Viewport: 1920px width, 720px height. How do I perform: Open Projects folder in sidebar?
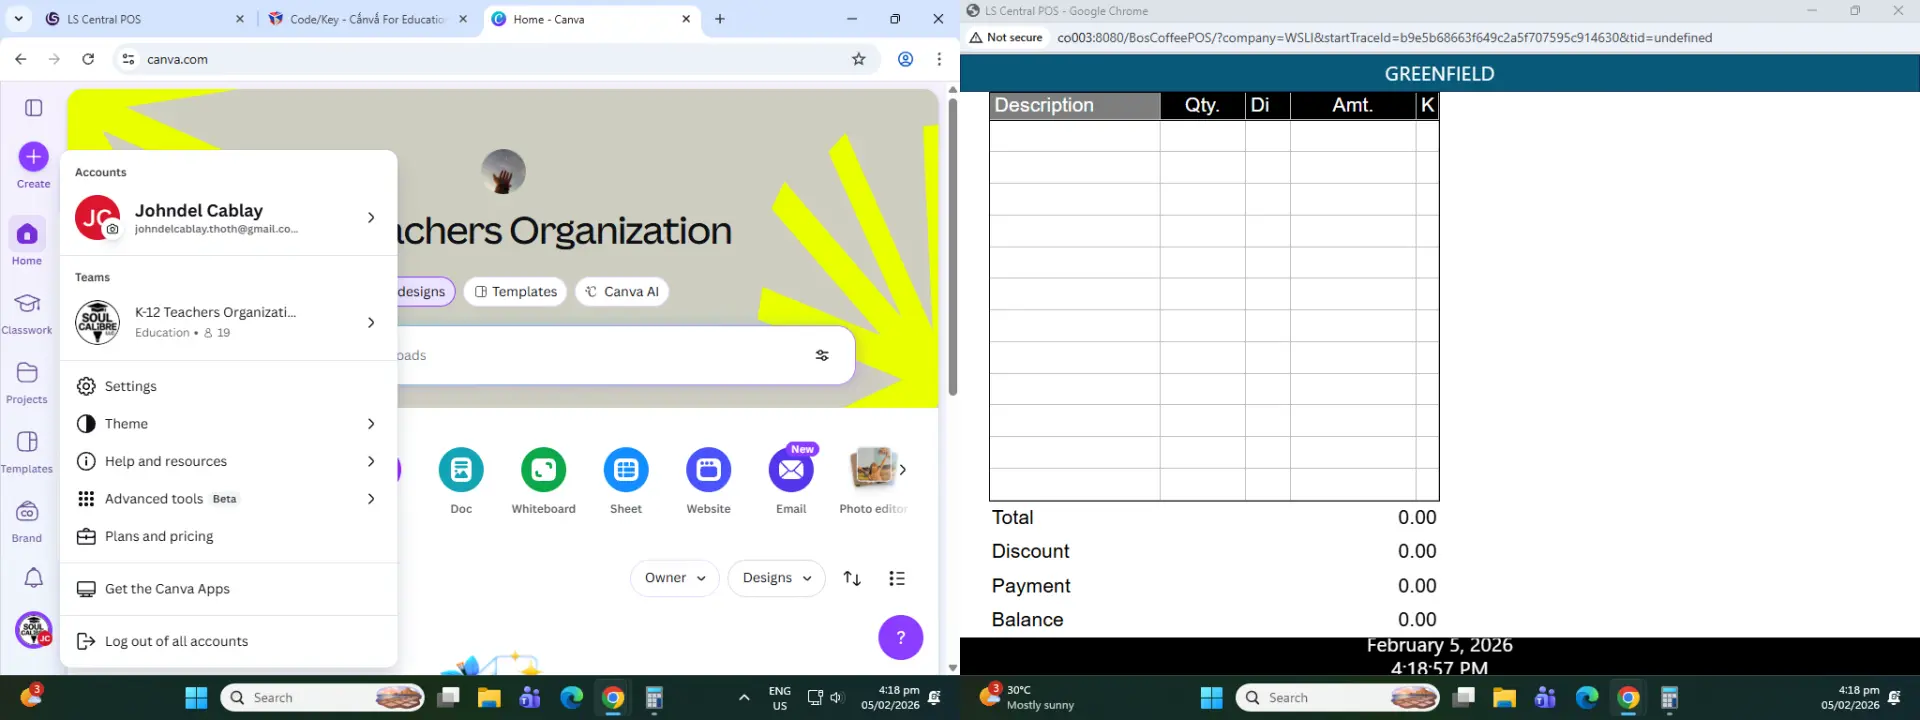27,382
